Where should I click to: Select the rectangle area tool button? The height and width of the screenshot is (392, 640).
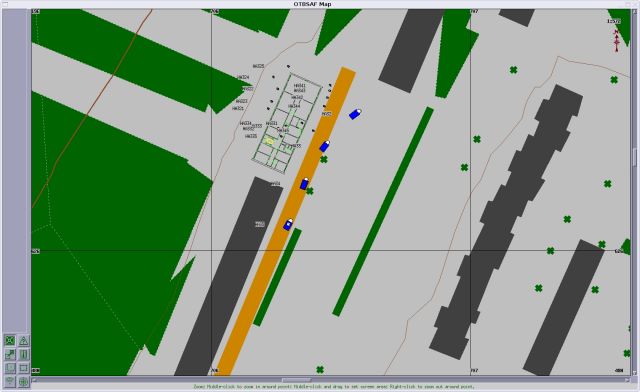(24, 368)
